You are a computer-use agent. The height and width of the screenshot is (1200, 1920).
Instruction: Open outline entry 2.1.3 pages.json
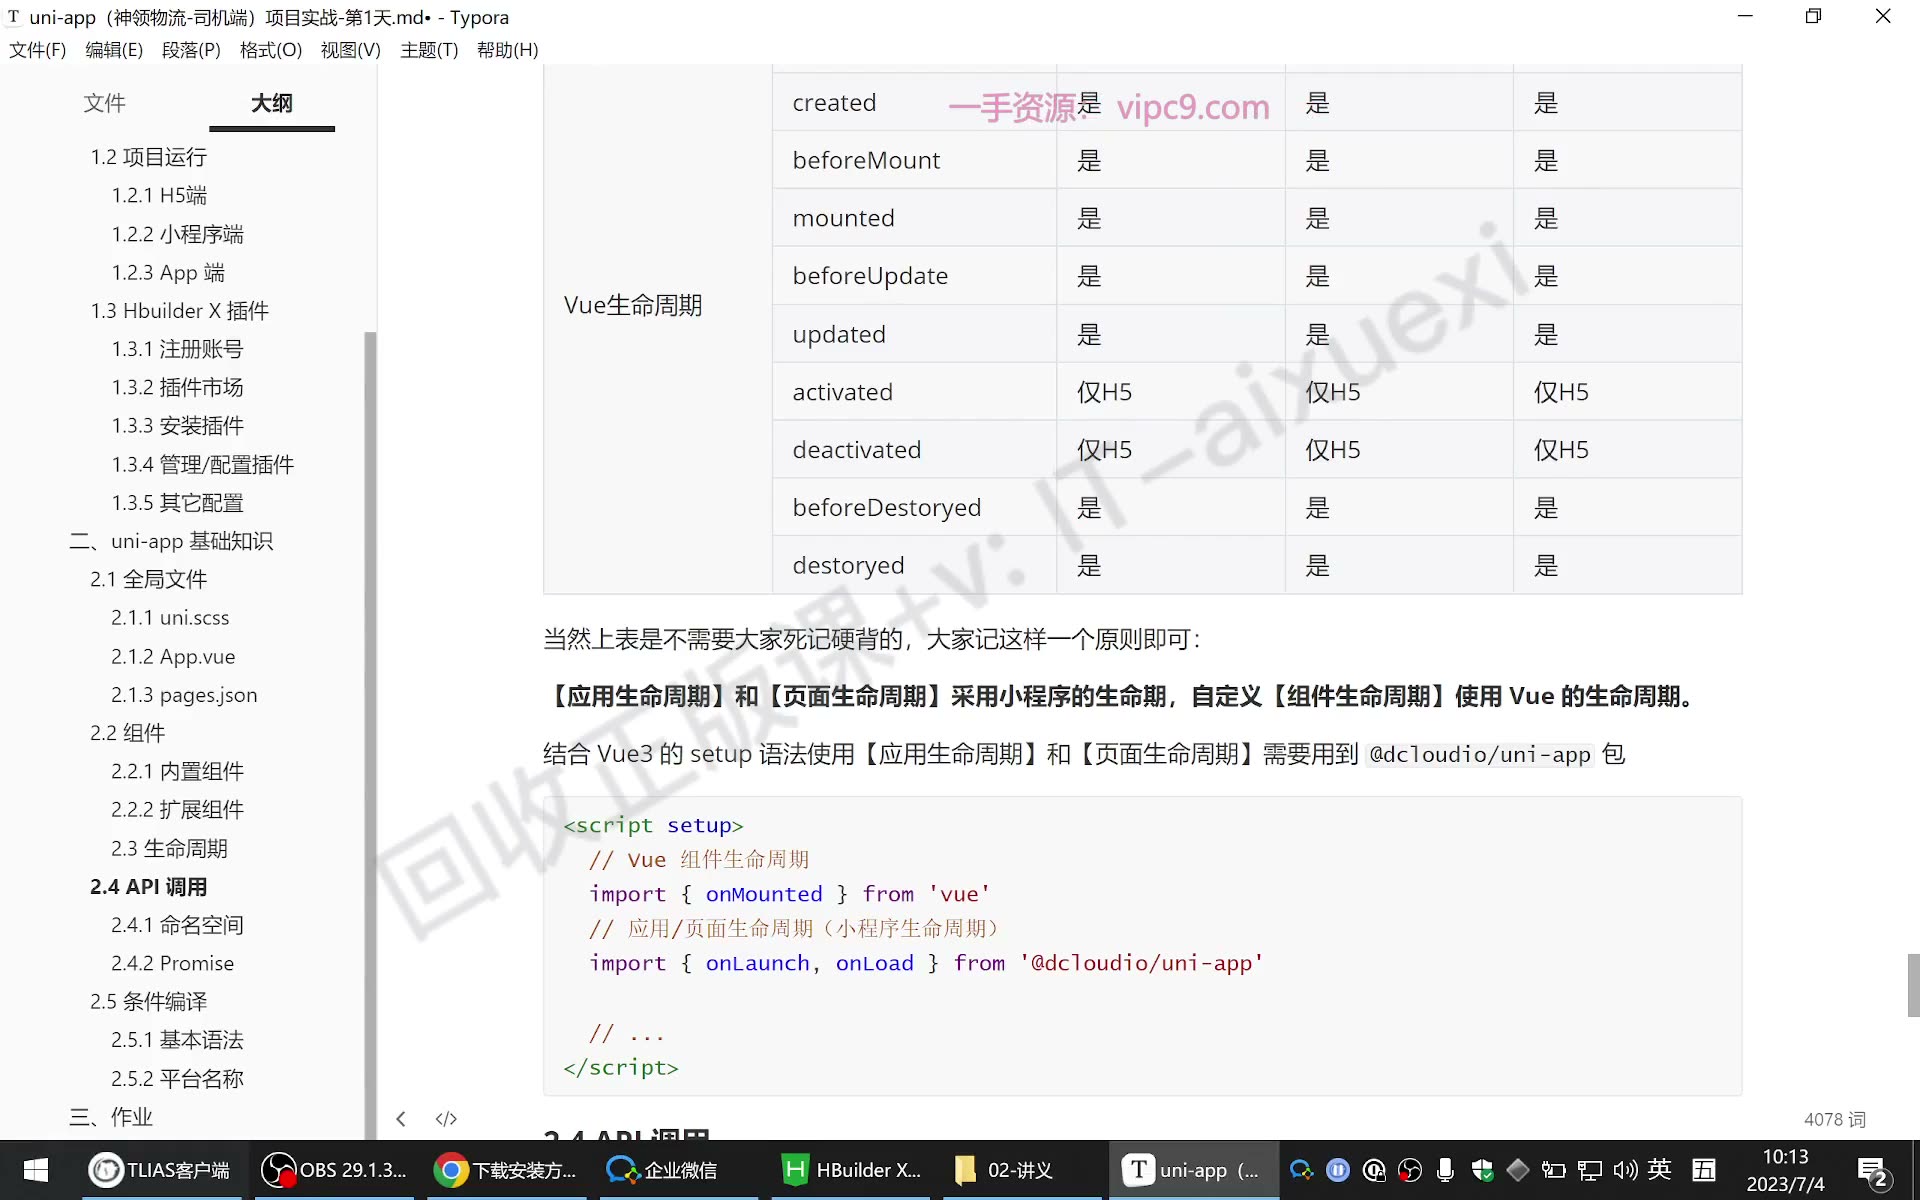[x=184, y=695]
